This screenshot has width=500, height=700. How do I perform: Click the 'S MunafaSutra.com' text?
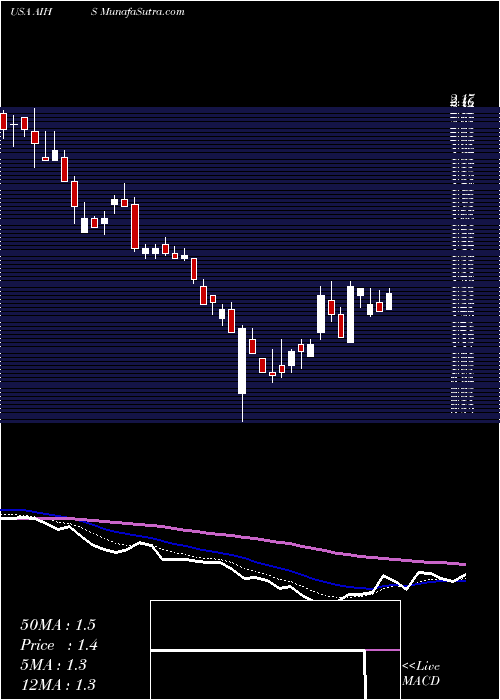pyautogui.click(x=138, y=12)
